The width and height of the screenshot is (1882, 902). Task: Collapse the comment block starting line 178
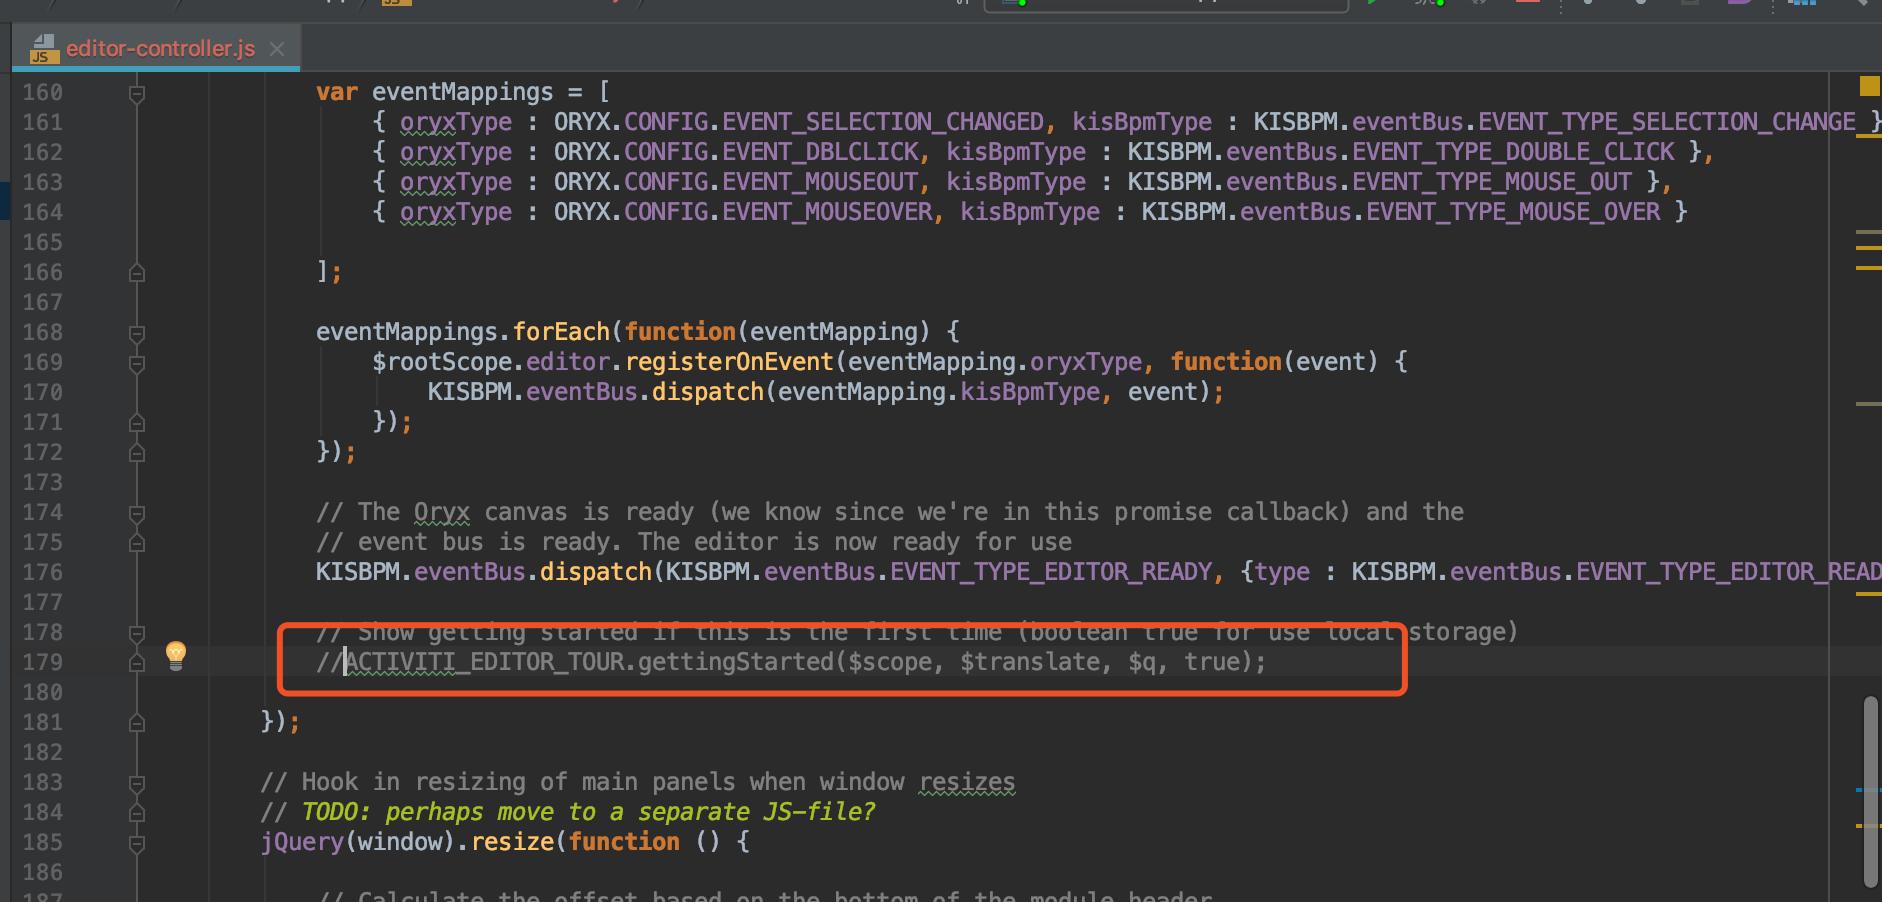tap(137, 633)
